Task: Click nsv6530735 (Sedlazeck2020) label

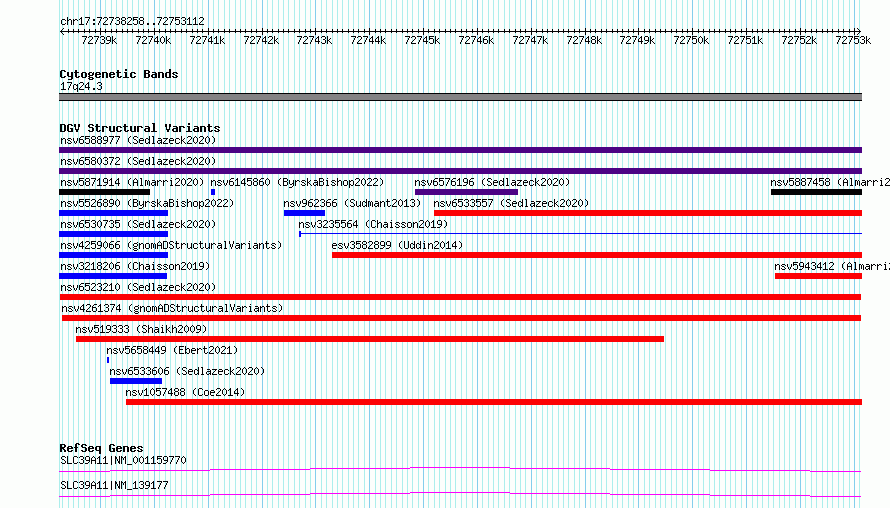Action: (138, 224)
